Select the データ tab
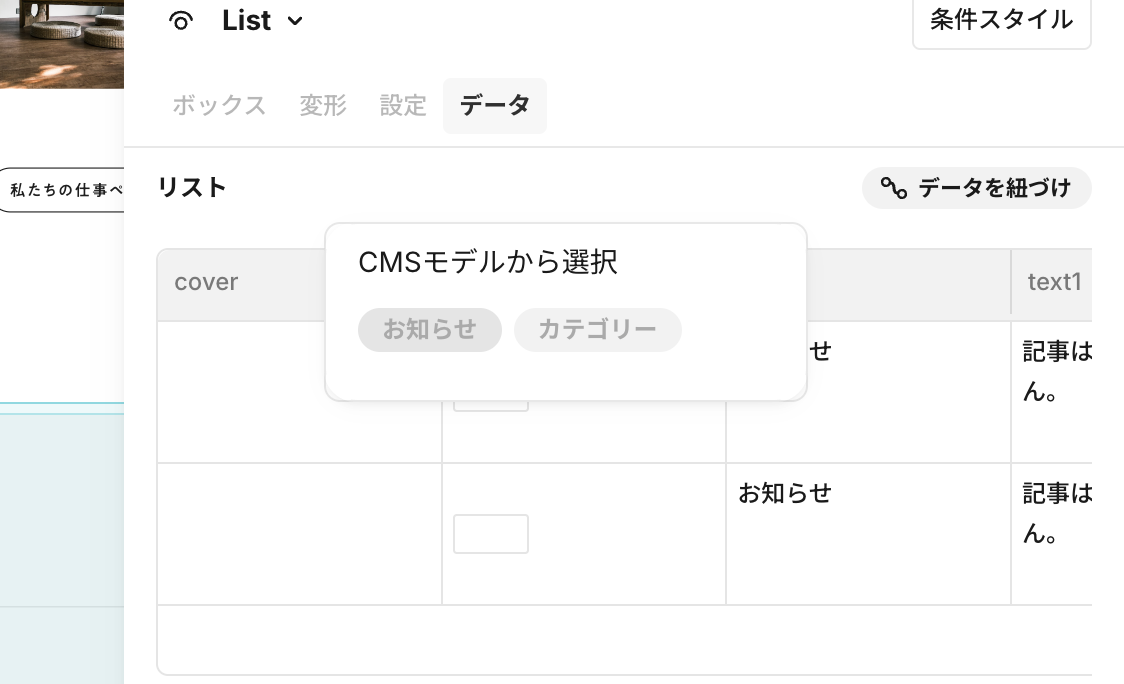The height and width of the screenshot is (684, 1124). coord(495,105)
